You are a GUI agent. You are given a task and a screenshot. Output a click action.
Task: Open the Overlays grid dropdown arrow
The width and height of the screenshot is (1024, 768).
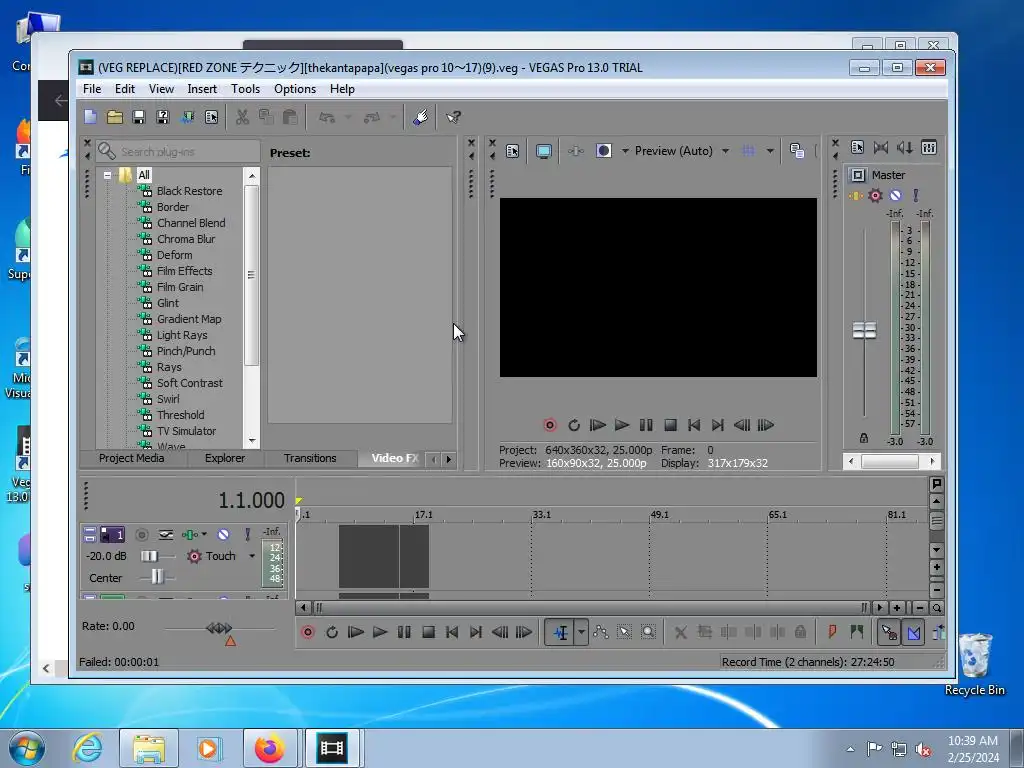[770, 151]
